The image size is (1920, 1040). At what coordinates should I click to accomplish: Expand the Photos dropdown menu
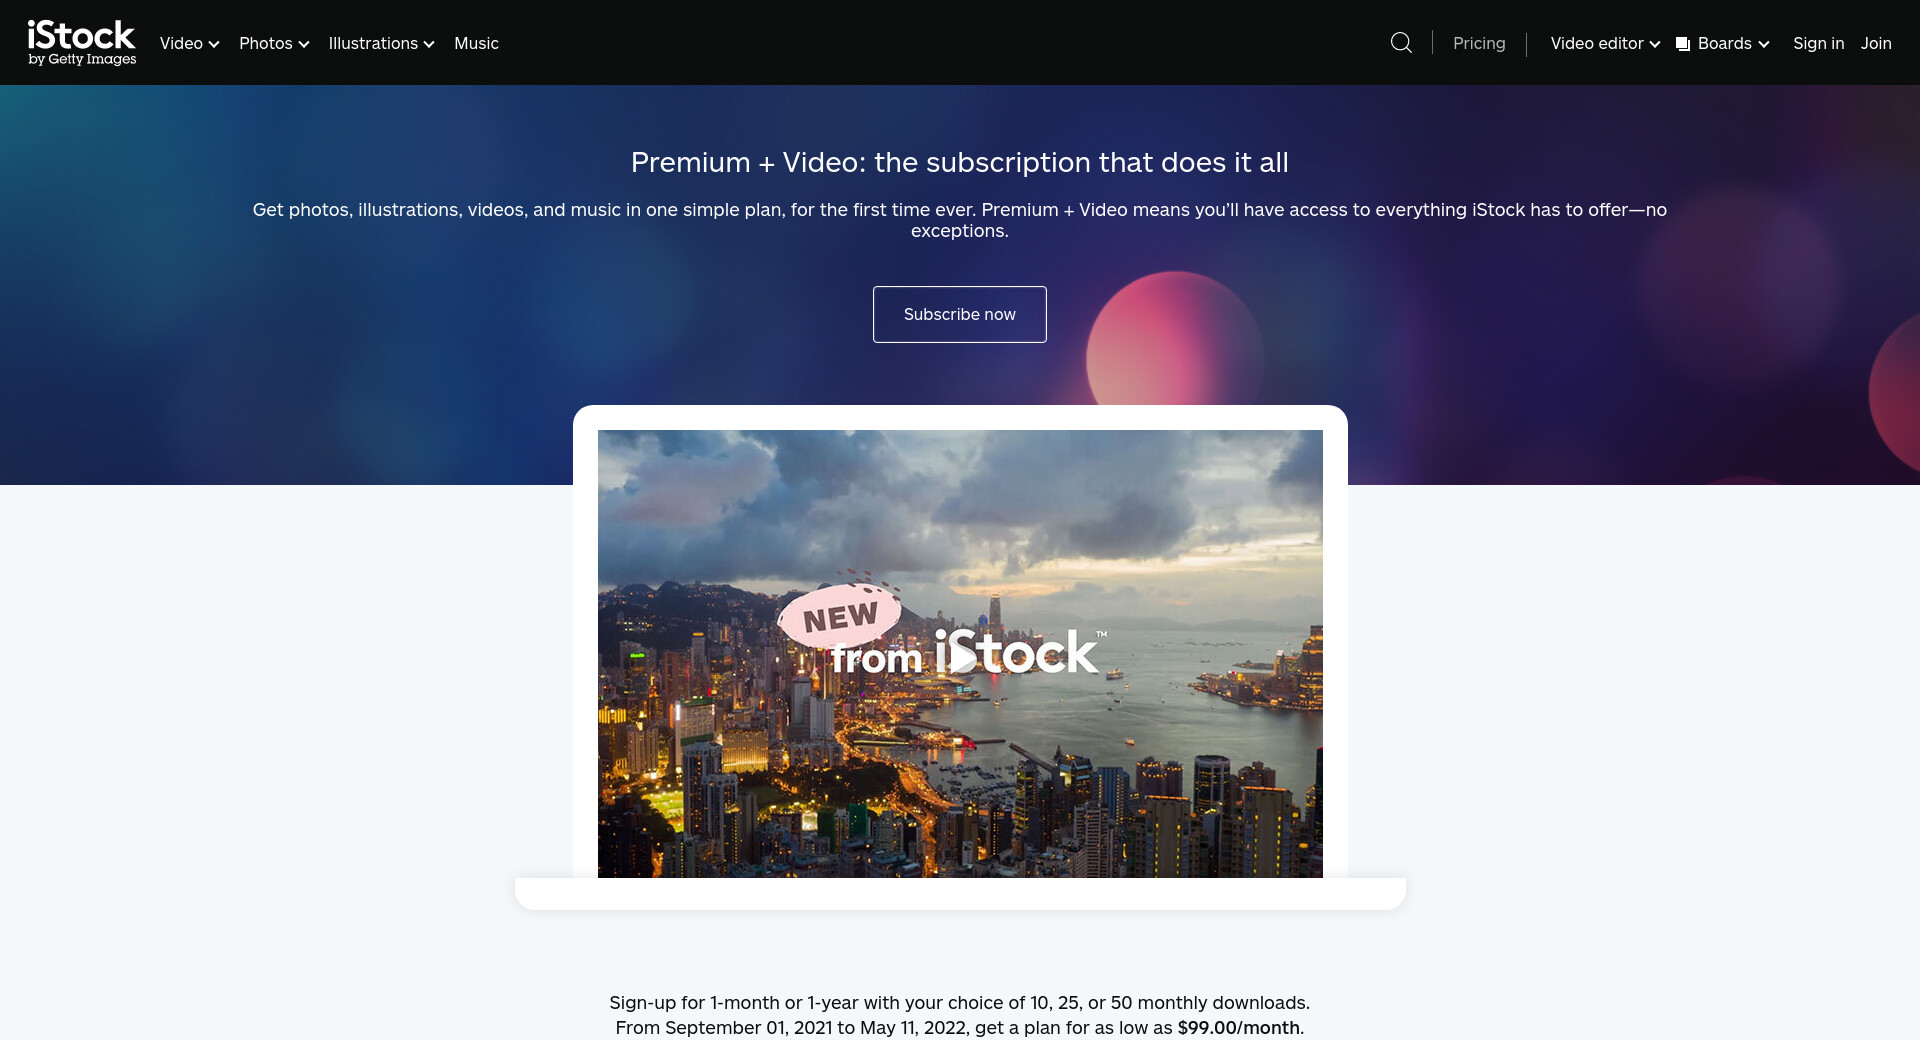(274, 43)
